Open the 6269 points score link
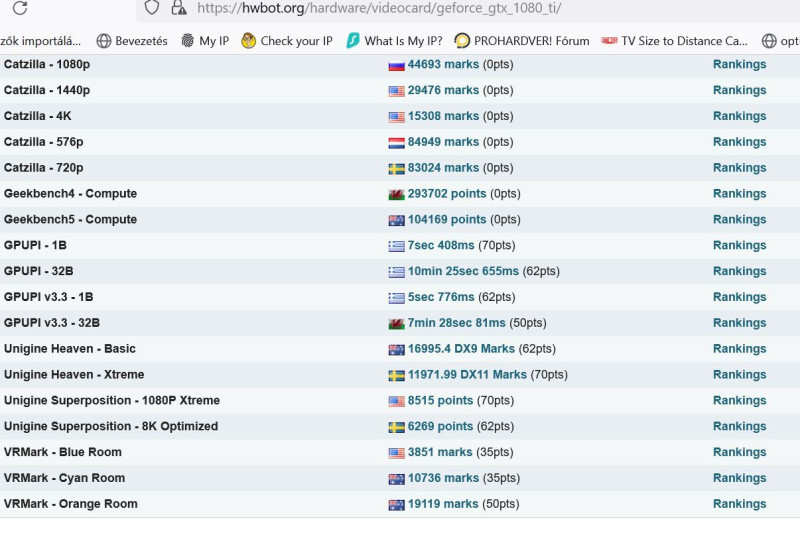This screenshot has width=800, height=537. click(x=440, y=426)
